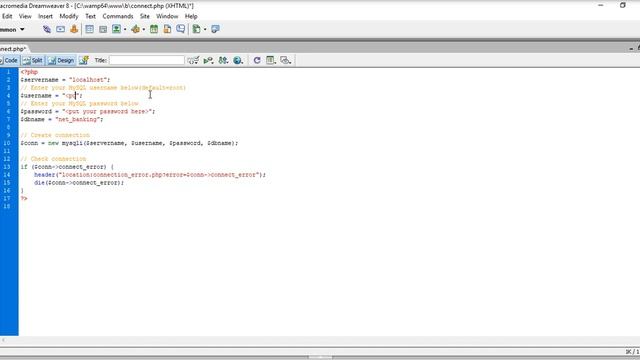Open the Tag Chooser
This screenshot has height=360, width=640.
pyautogui.click(x=216, y=29)
